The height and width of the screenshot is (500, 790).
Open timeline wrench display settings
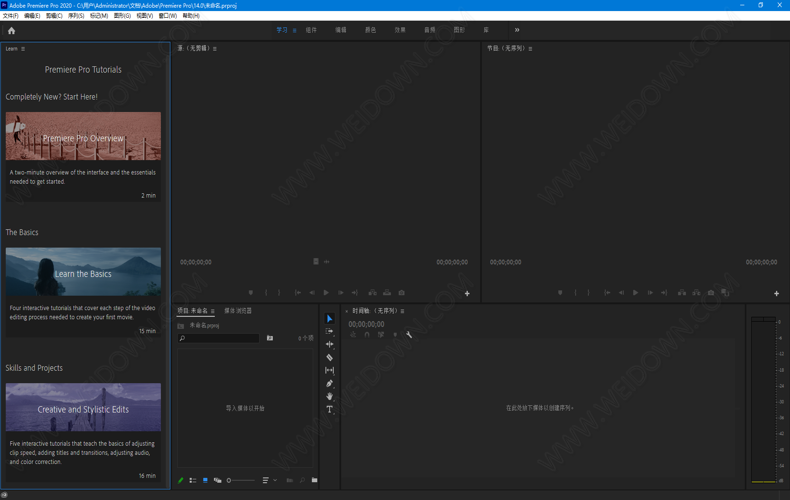pyautogui.click(x=409, y=335)
